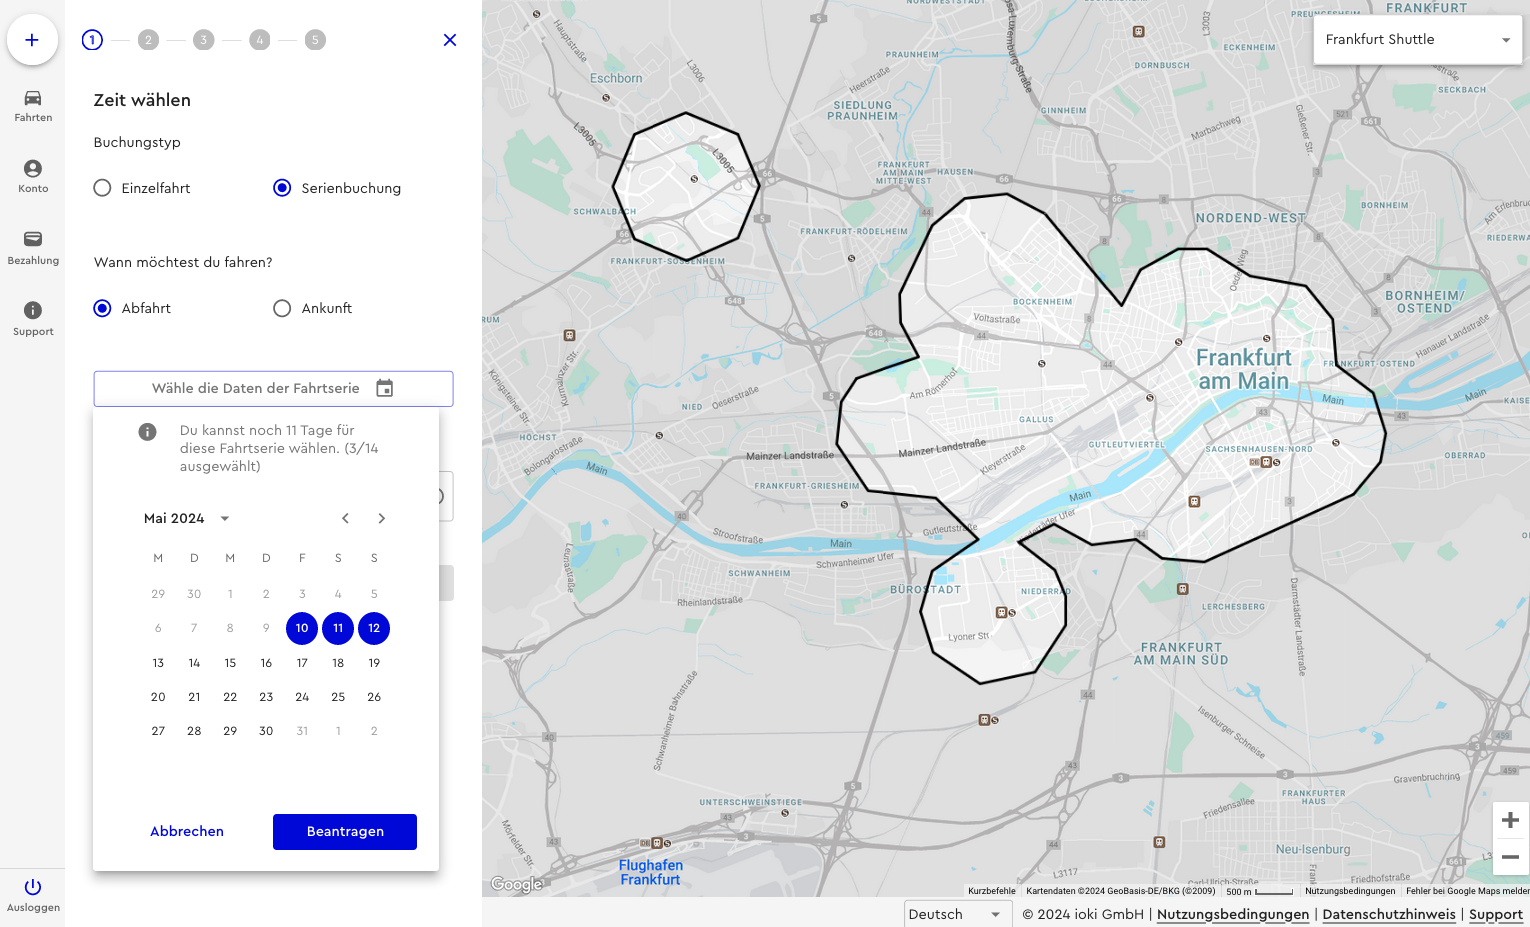This screenshot has width=1530, height=927.
Task: Open Fahrten from the sidebar
Action: 33,105
